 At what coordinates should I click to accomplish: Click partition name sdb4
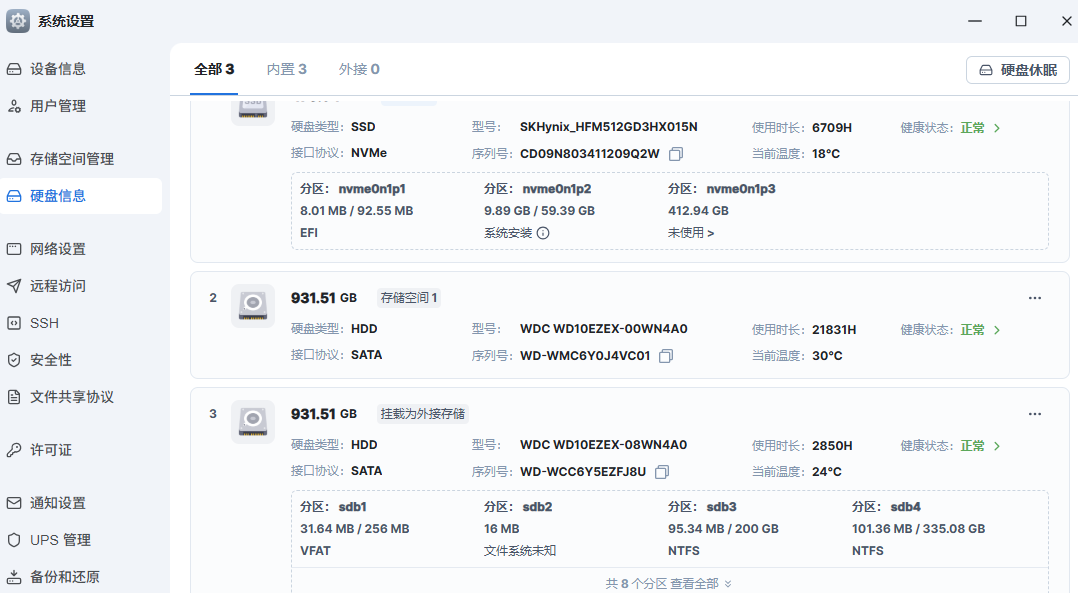point(905,507)
